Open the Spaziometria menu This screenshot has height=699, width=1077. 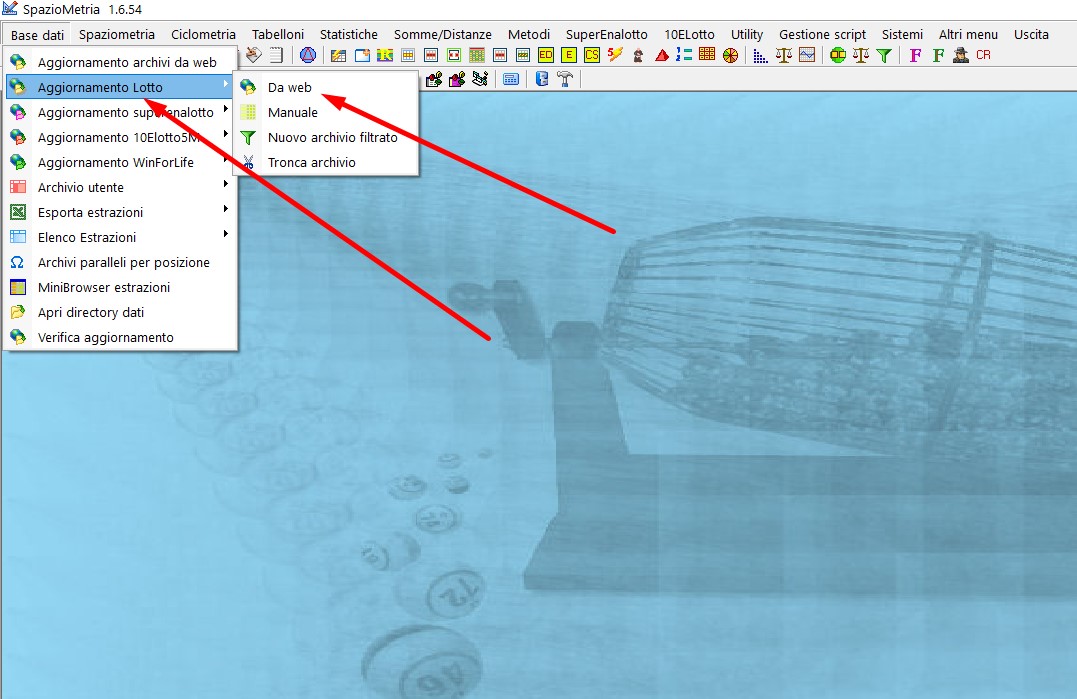tap(117, 34)
